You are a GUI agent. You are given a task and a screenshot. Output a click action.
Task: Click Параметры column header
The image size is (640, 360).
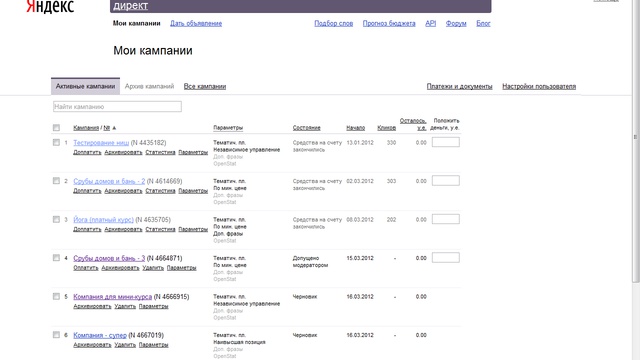(228, 128)
